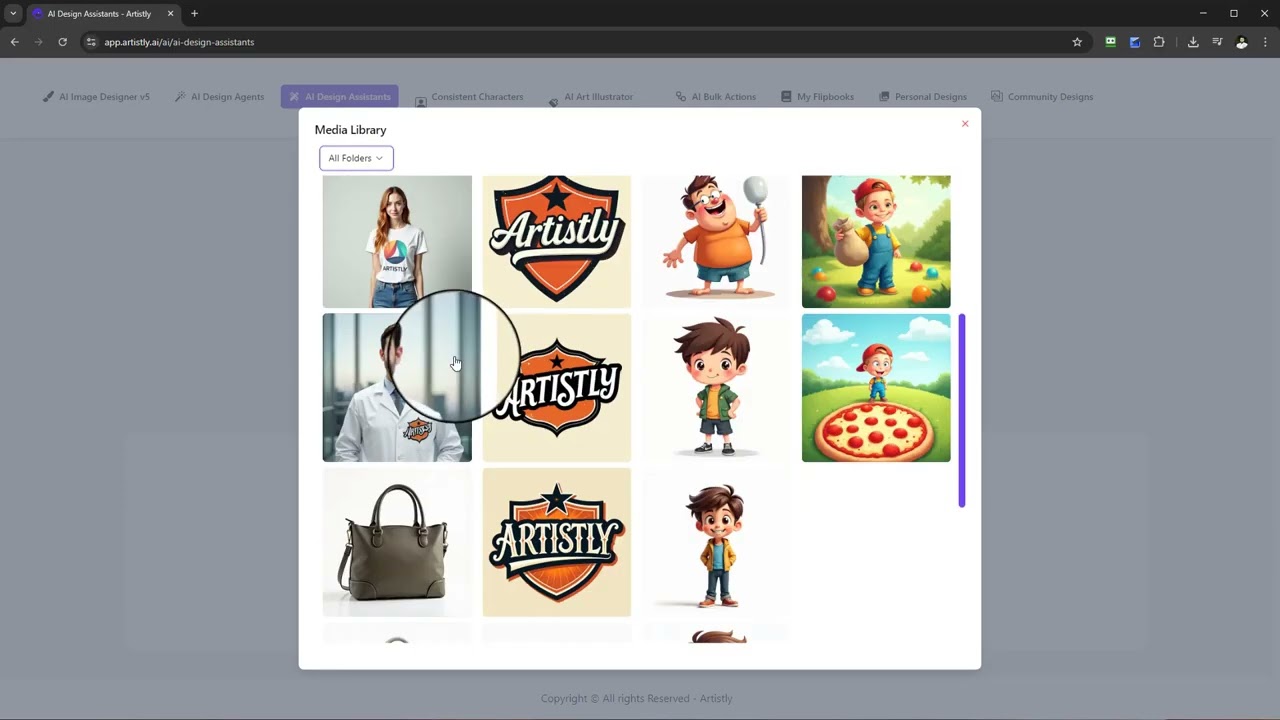Switch to AI Image Designer v5 tab
The width and height of the screenshot is (1280, 720).
(x=96, y=97)
